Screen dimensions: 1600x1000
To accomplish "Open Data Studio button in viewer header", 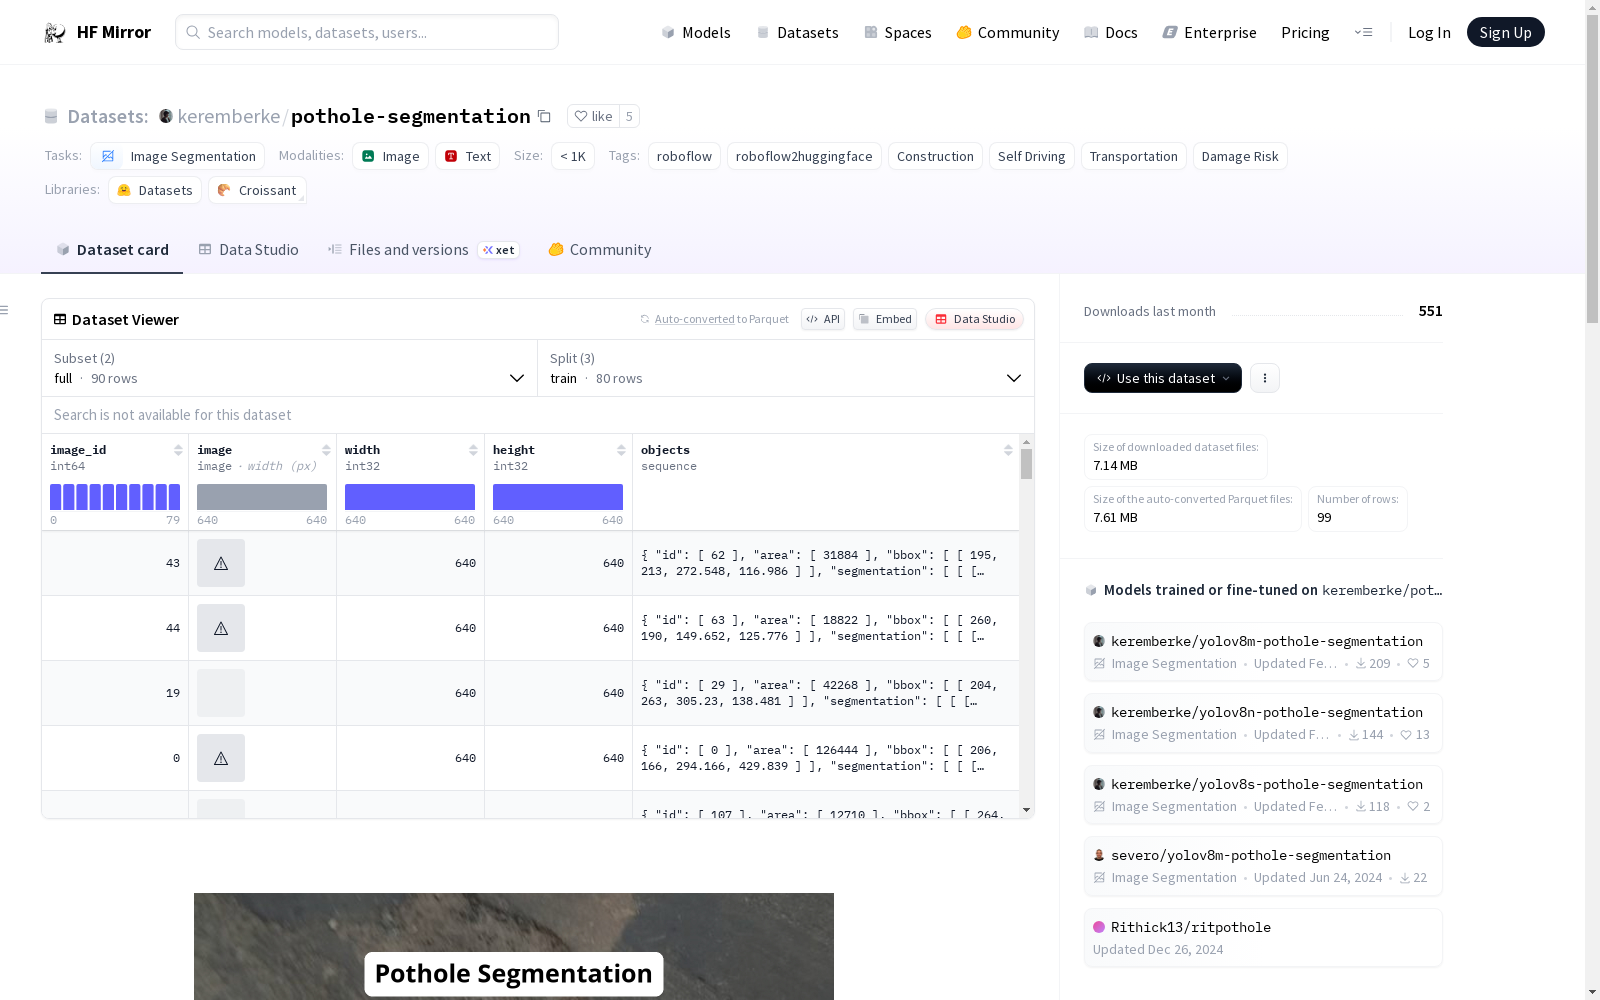I will tap(974, 319).
